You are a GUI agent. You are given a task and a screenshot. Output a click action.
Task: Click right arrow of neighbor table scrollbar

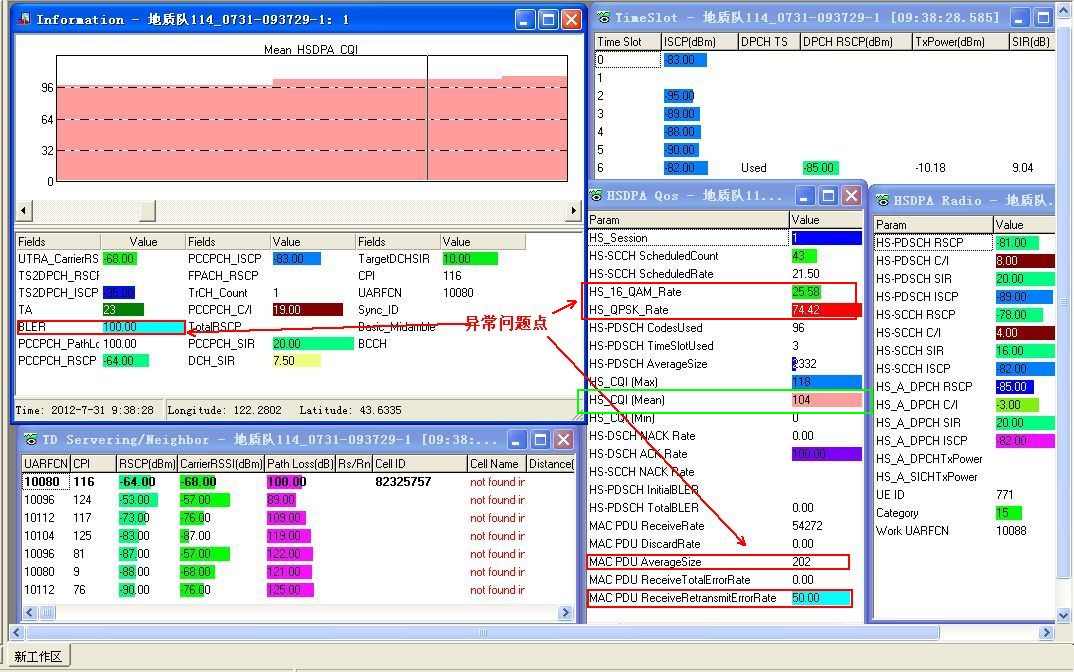tap(566, 612)
